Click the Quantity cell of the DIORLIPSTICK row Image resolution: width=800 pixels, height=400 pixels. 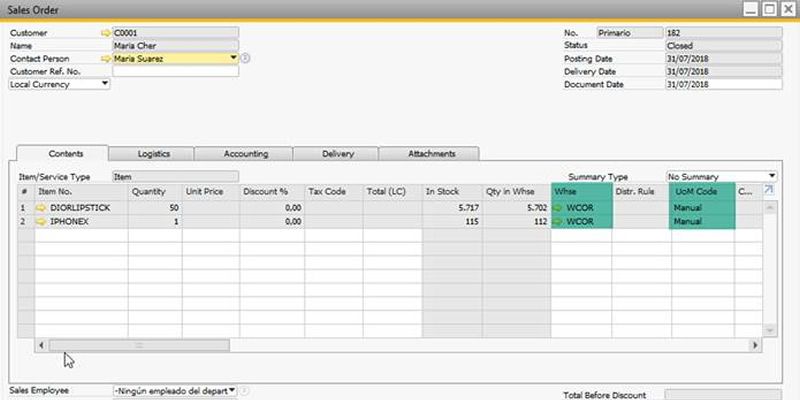pos(155,208)
